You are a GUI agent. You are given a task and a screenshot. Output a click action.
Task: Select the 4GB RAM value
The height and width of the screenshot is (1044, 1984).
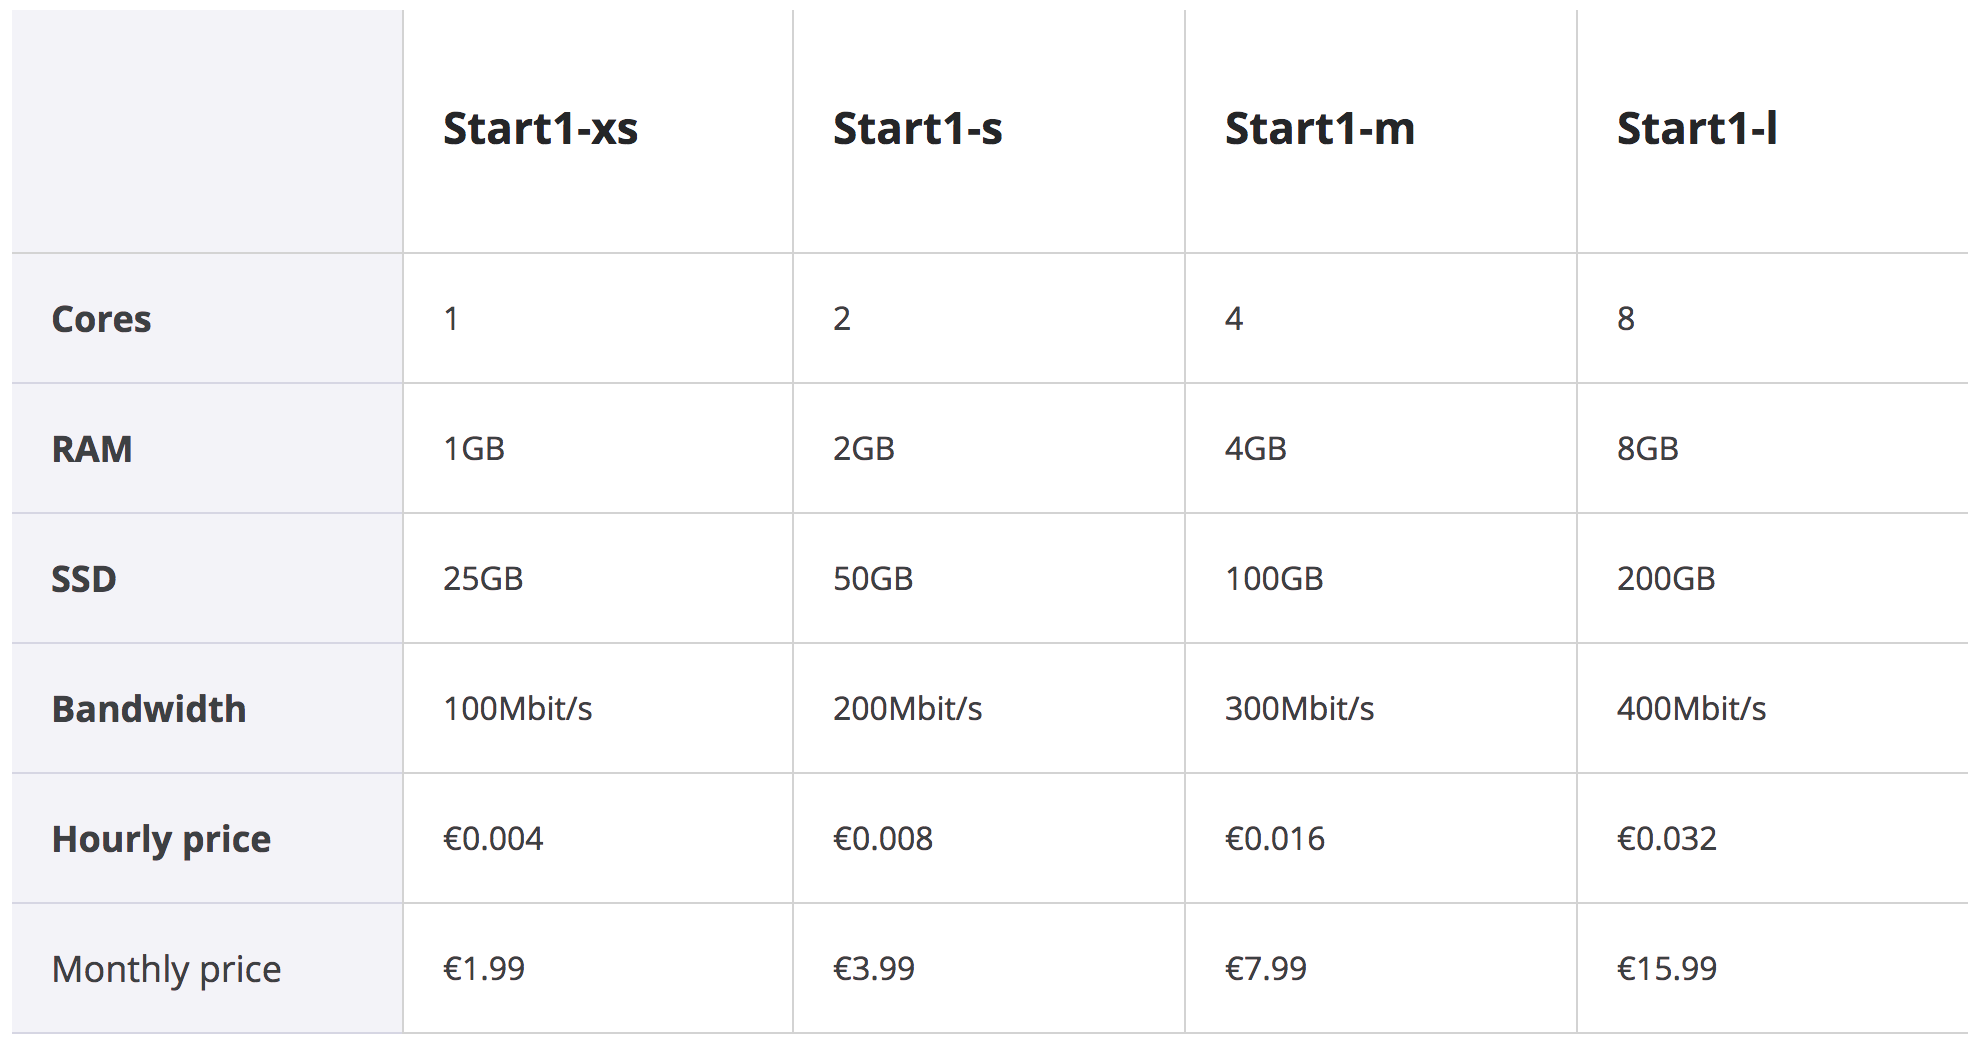[1255, 449]
